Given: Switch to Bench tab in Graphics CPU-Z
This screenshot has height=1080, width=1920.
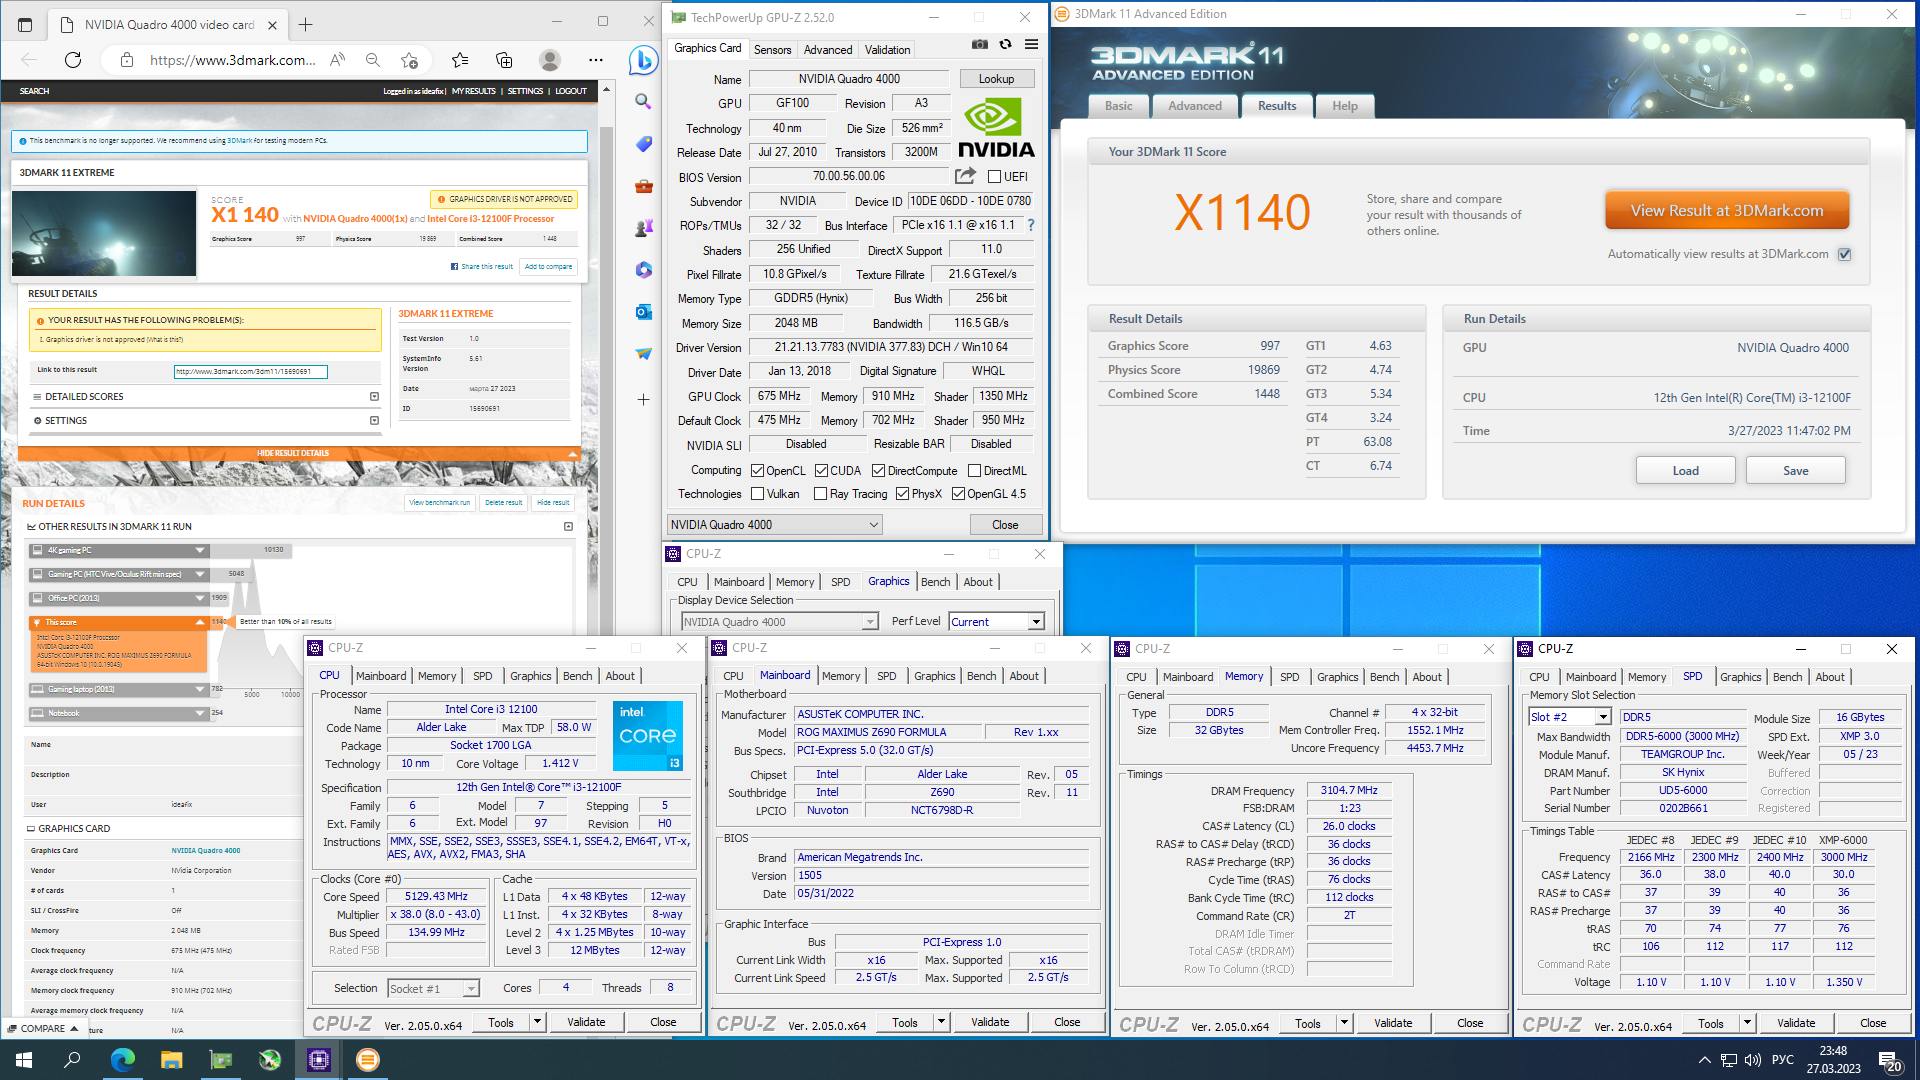Looking at the screenshot, I should point(935,582).
